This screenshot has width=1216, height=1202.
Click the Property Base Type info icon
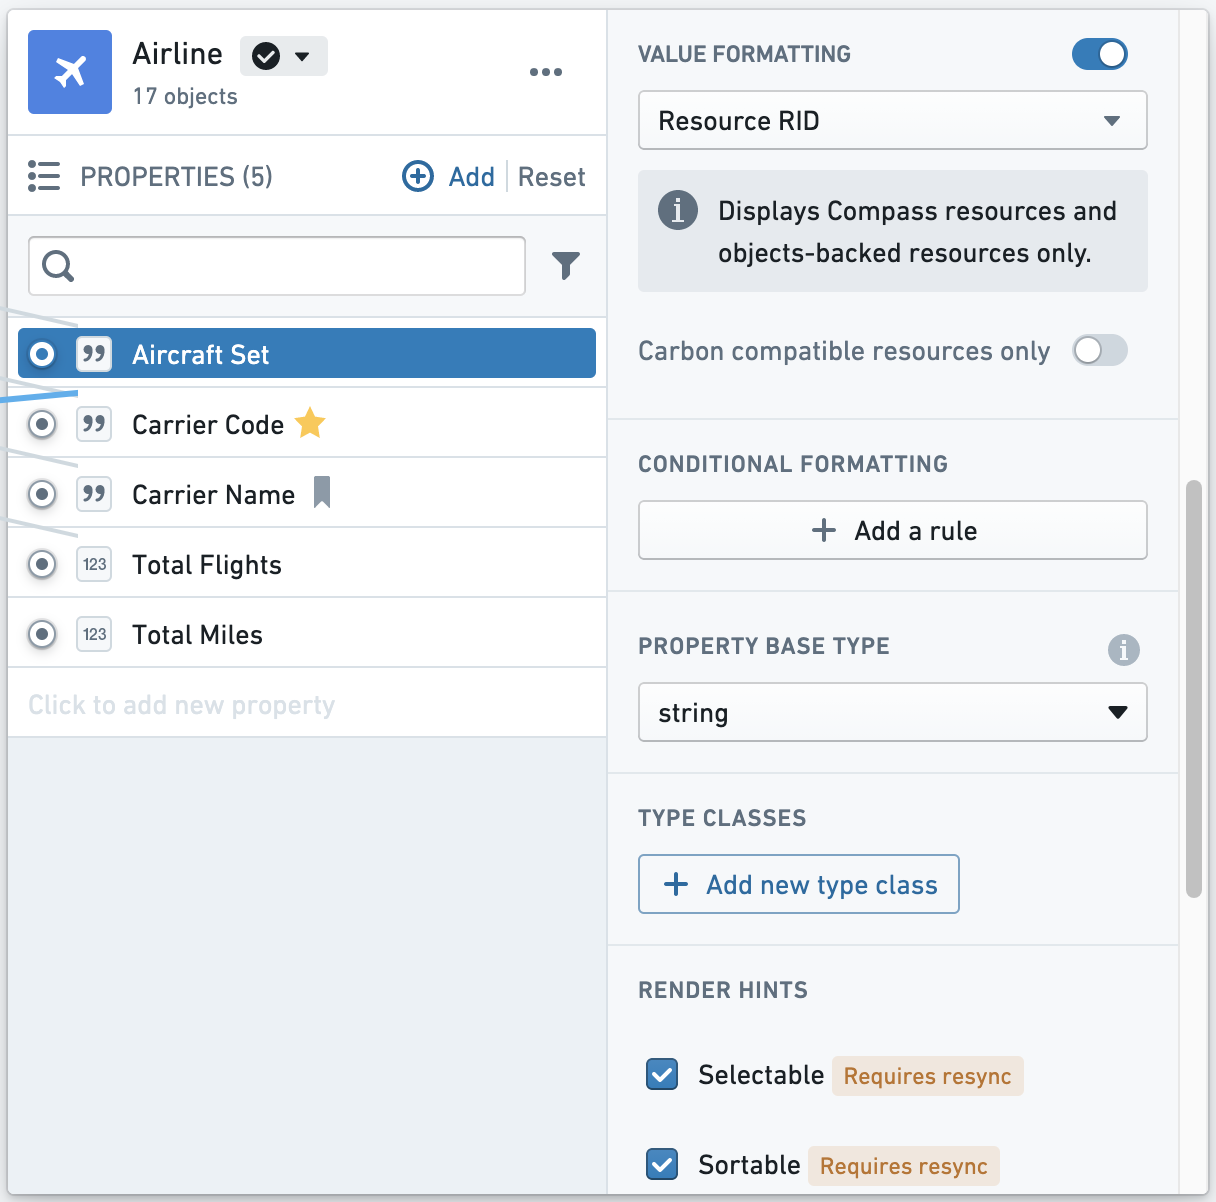coord(1124,650)
